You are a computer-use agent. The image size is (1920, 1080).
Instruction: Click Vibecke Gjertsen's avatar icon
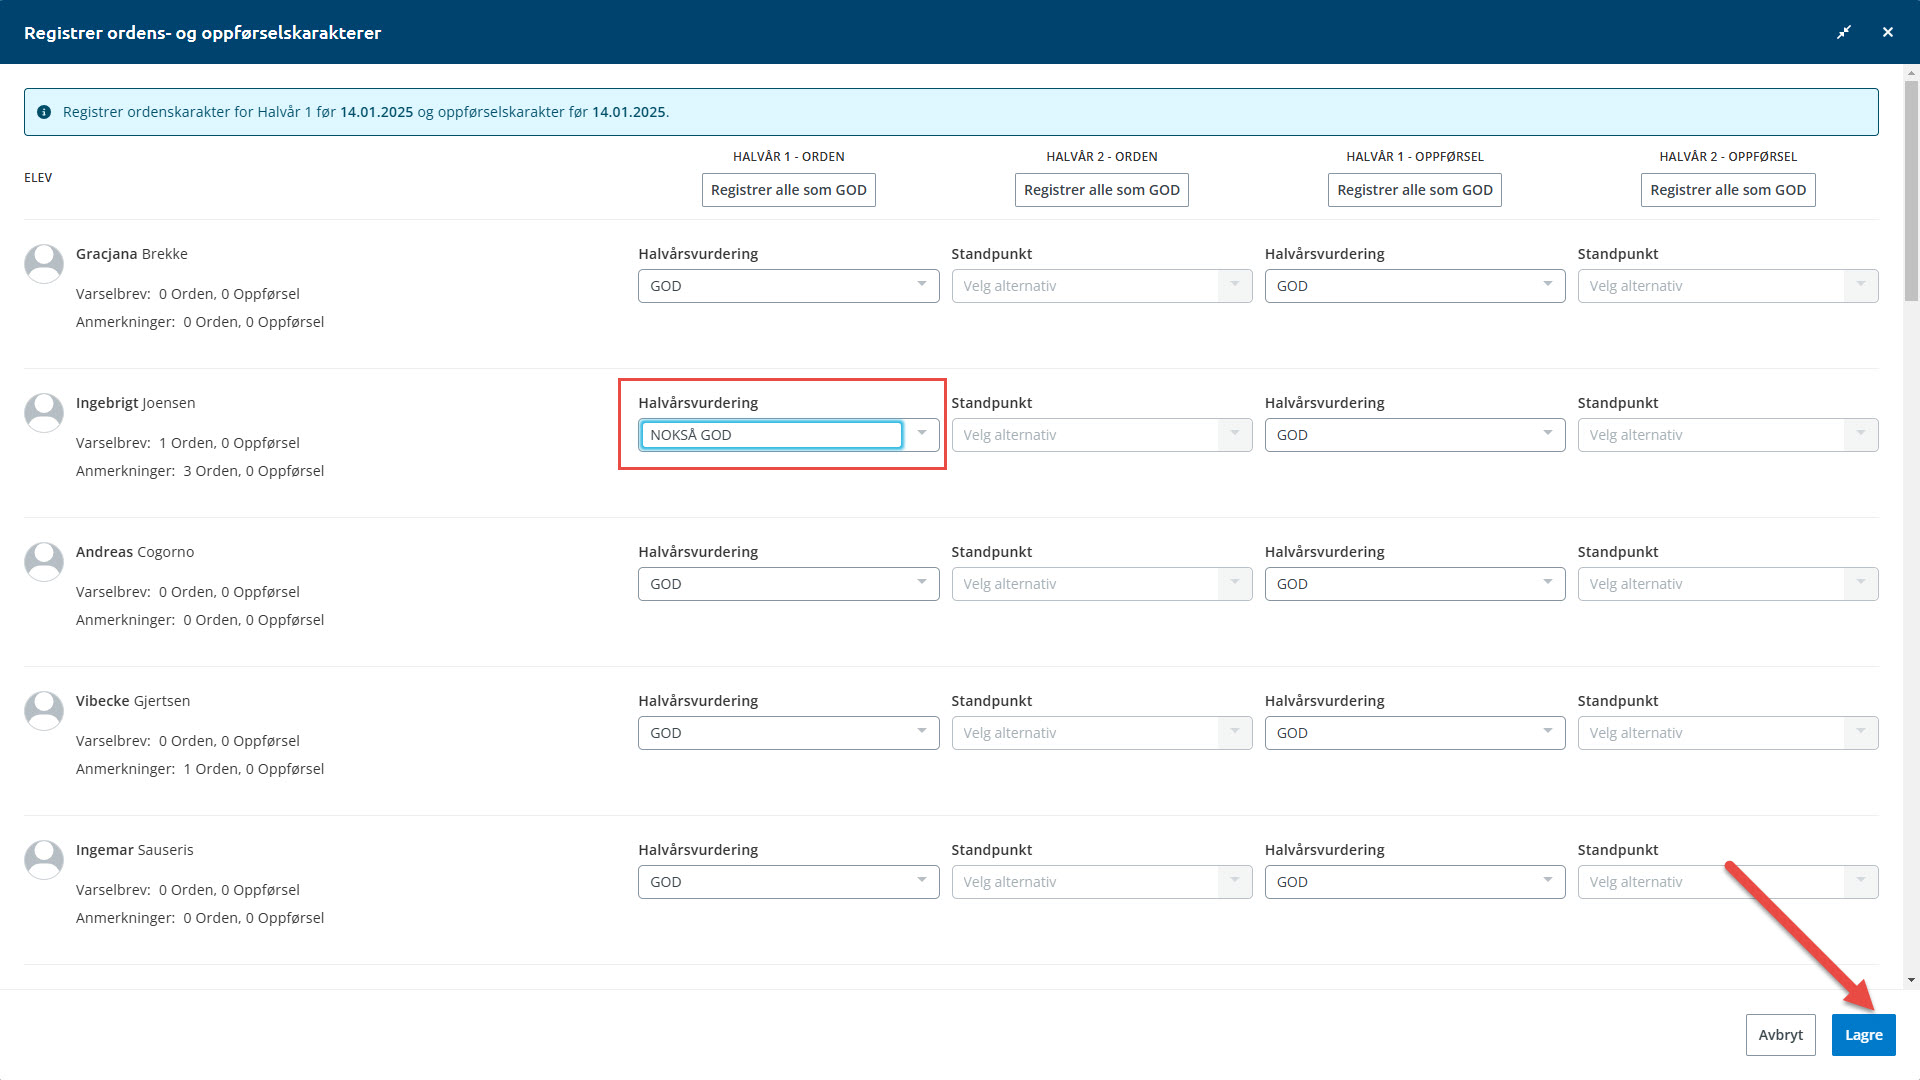pyautogui.click(x=44, y=711)
